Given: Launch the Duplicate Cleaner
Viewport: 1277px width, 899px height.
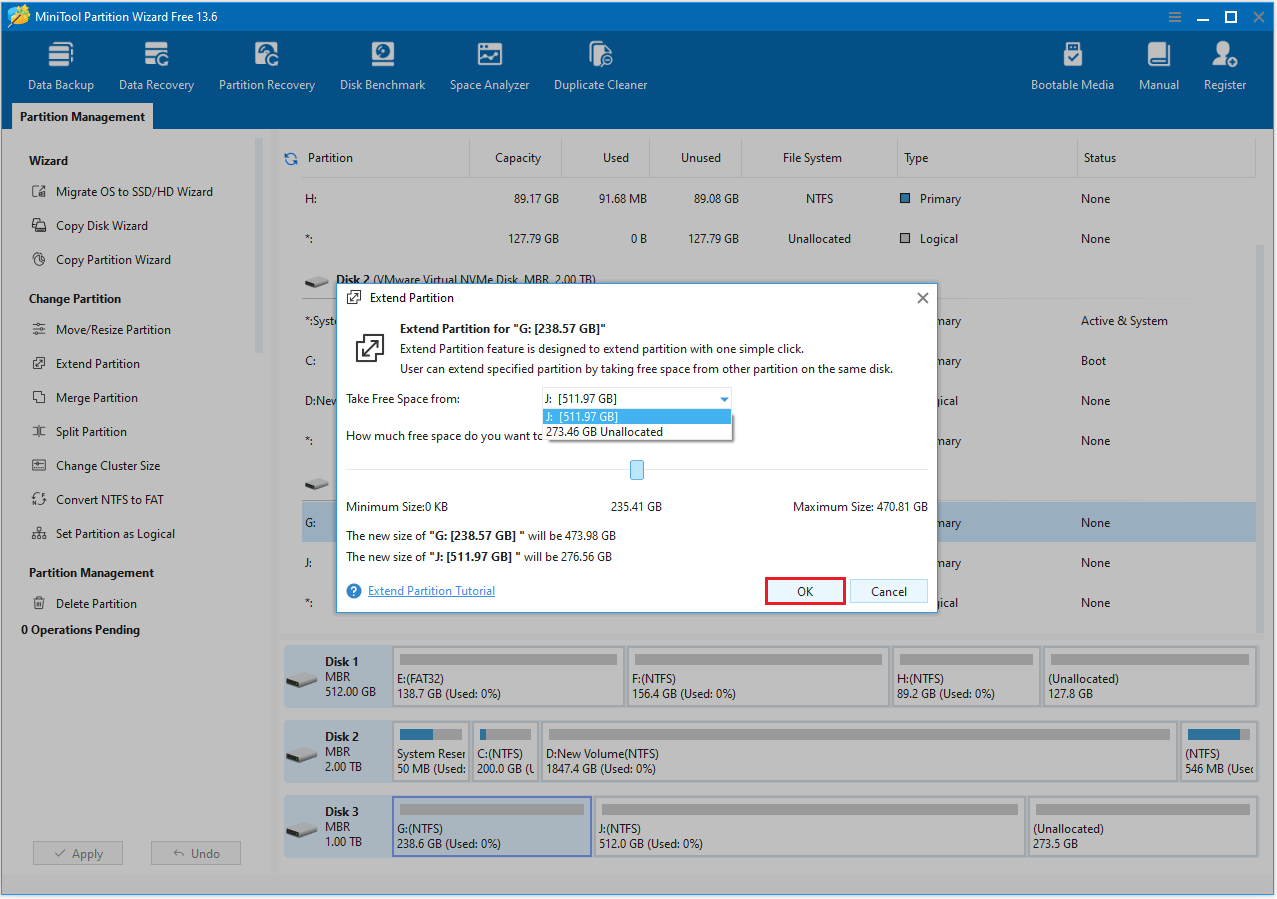Looking at the screenshot, I should [x=600, y=63].
